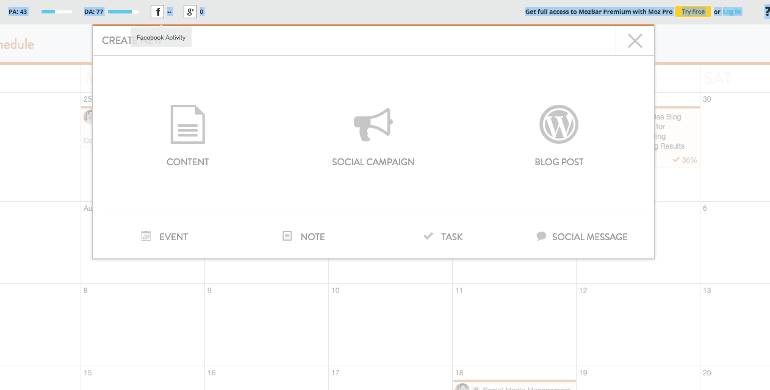Select calendar day 16
Image resolution: width=770 pixels, height=390 pixels.
[x=266, y=378]
